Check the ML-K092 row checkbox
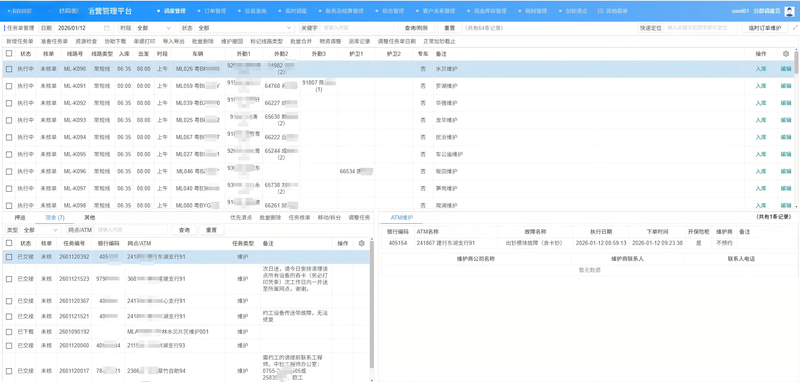 tap(9, 103)
